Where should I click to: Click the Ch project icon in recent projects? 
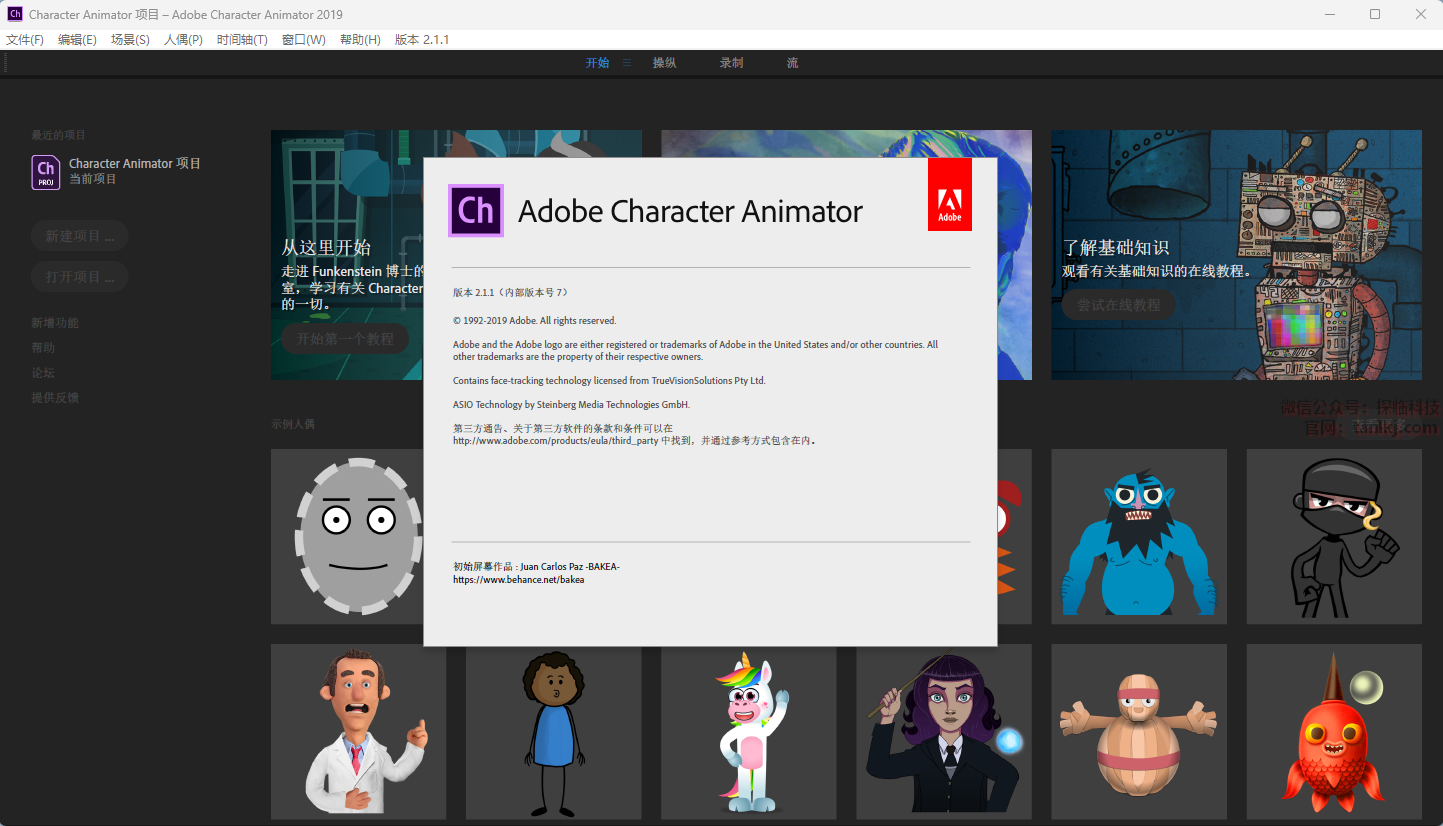point(46,172)
